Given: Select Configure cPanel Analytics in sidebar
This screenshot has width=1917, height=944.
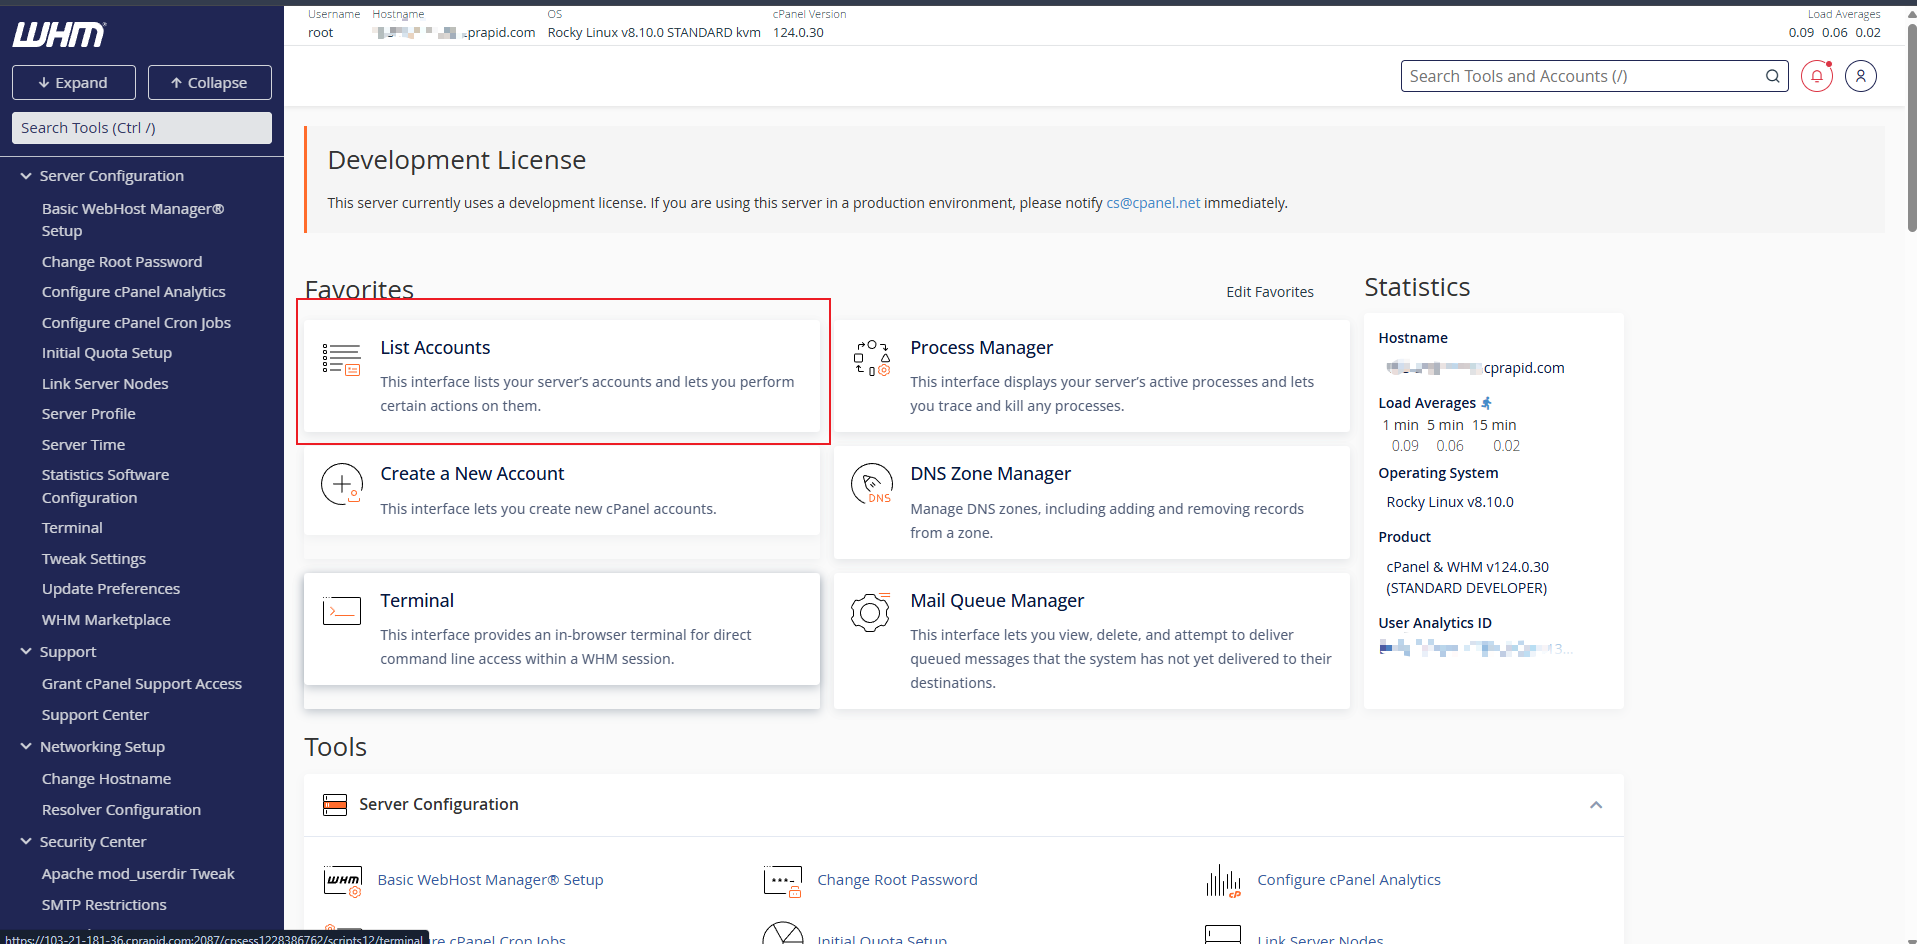Looking at the screenshot, I should (134, 292).
